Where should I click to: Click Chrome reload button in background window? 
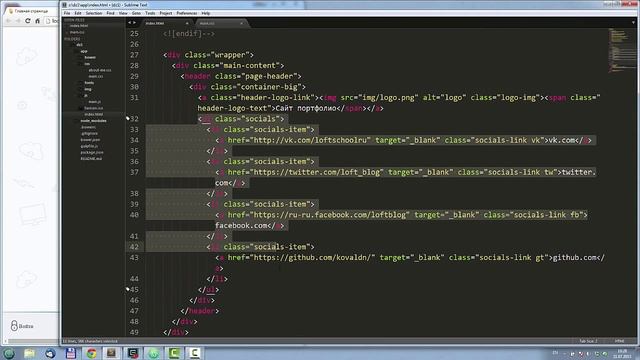(x=28, y=21)
